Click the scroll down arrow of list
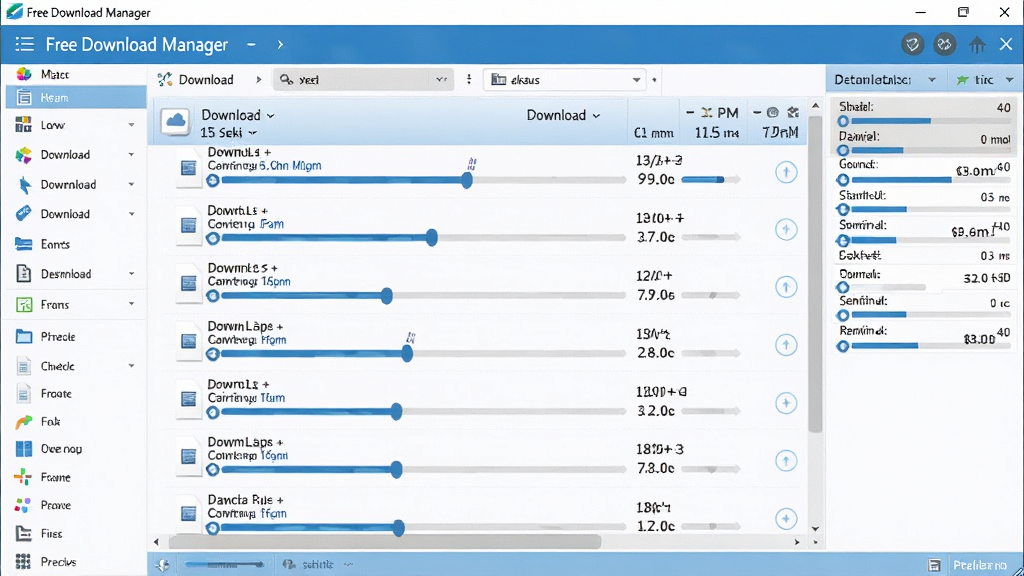Image resolution: width=1024 pixels, height=576 pixels. pyautogui.click(x=815, y=528)
